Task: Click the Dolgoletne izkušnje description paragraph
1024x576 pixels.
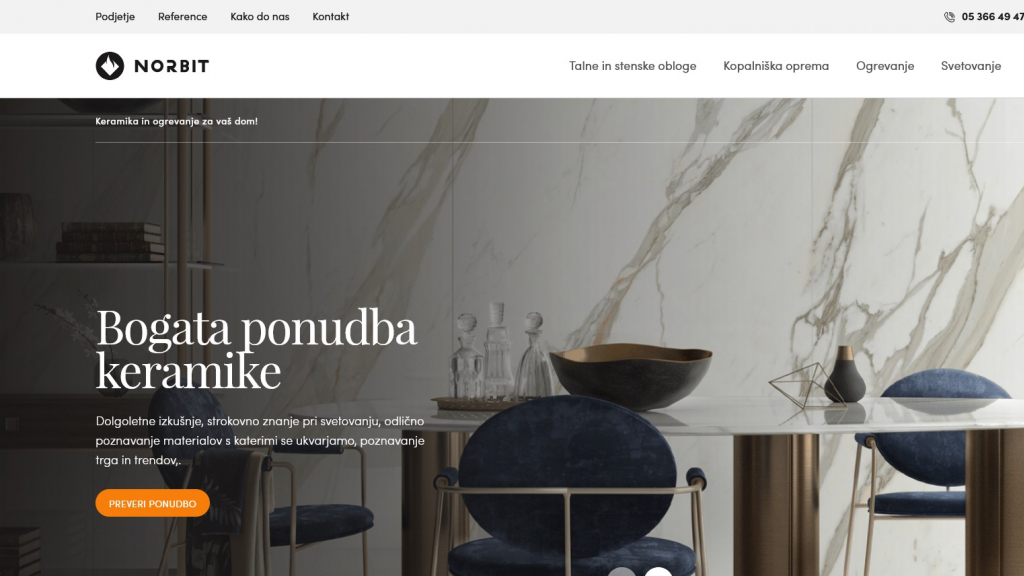Action: tap(260, 441)
